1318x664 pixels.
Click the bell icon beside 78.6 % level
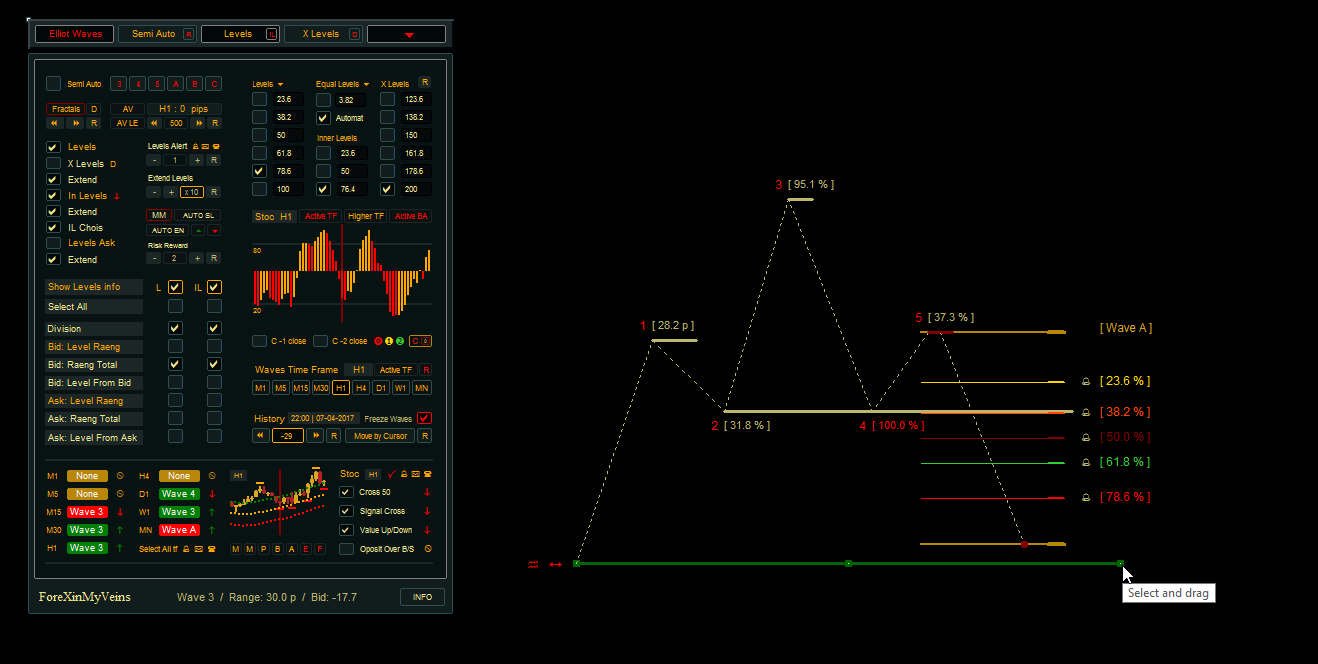tap(1086, 498)
